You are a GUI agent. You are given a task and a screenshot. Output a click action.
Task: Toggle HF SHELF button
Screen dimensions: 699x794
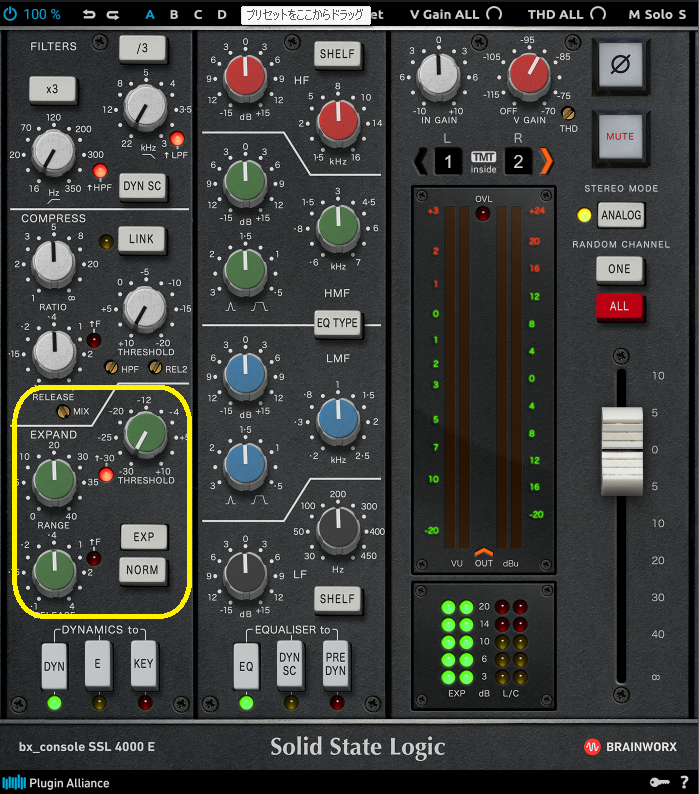coord(337,54)
